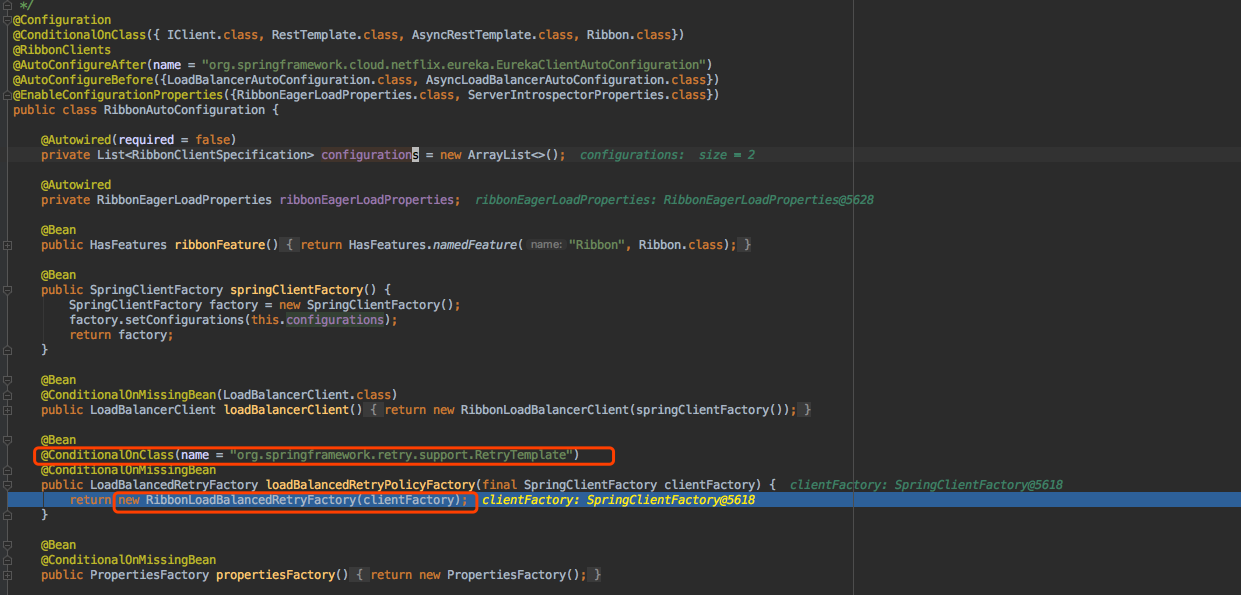Collapse the loadBalancedRetryPolicyFactory method fold marker

click(5, 484)
